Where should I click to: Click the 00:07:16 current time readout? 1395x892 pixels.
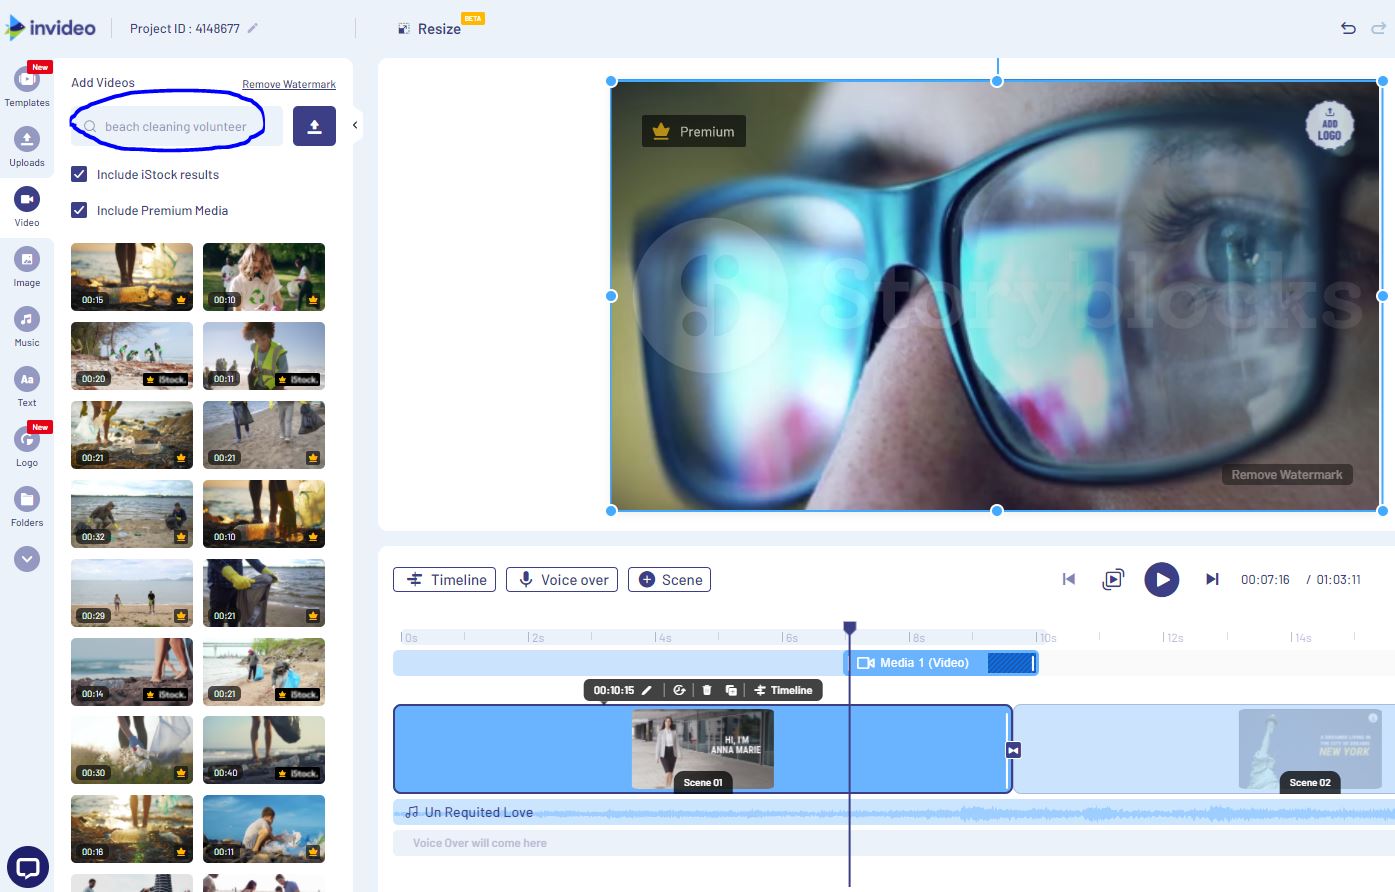point(1265,580)
